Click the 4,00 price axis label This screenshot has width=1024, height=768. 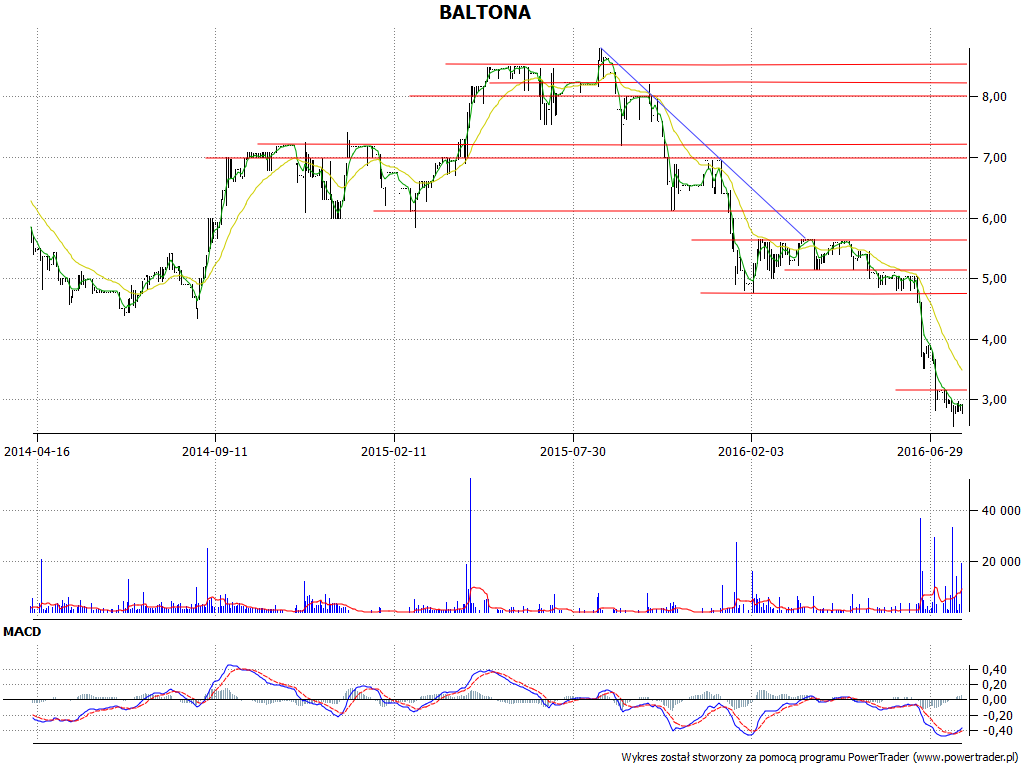click(993, 340)
